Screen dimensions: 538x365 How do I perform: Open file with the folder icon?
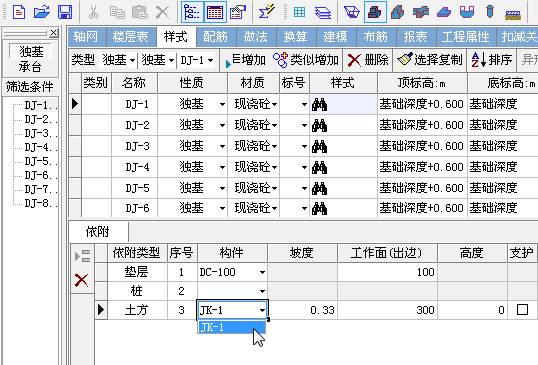click(42, 12)
